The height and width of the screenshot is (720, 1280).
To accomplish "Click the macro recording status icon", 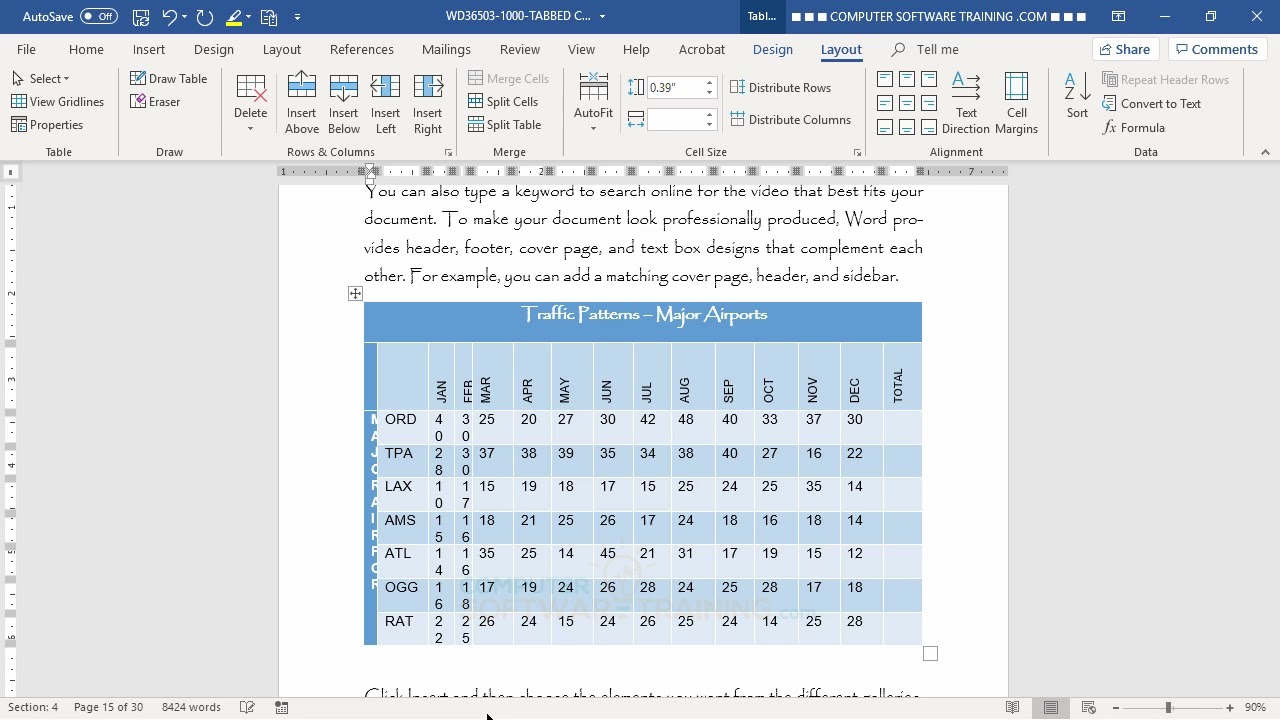I will (282, 707).
